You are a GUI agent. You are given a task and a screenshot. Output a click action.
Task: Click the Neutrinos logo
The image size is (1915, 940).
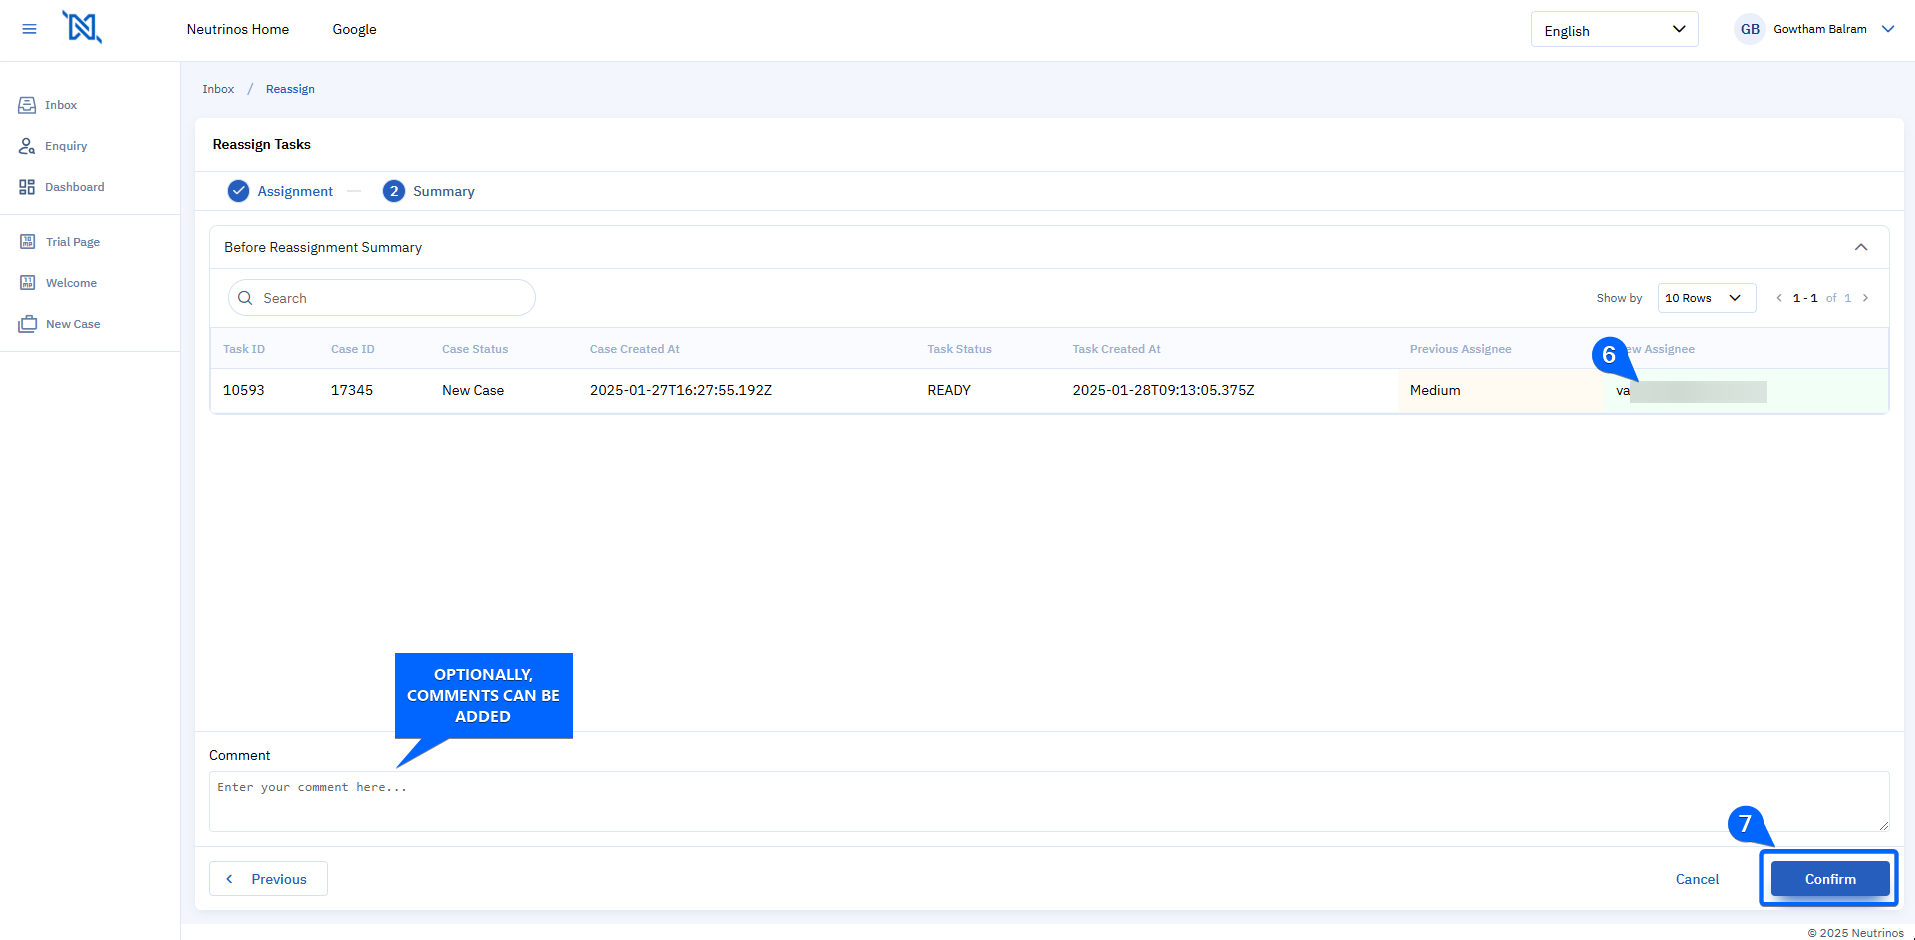click(82, 27)
